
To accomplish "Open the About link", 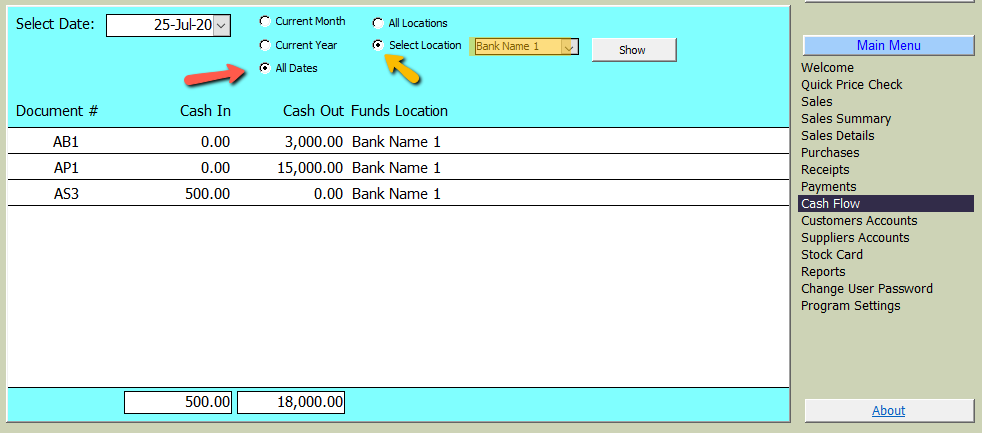I will tap(888, 410).
